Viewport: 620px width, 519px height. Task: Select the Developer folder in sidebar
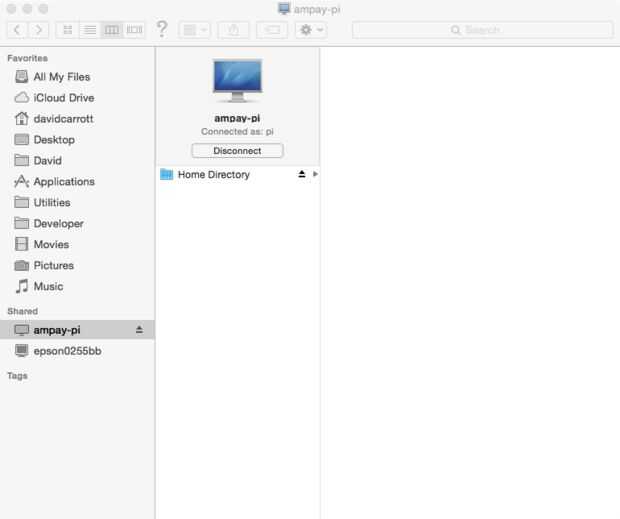pos(77,223)
